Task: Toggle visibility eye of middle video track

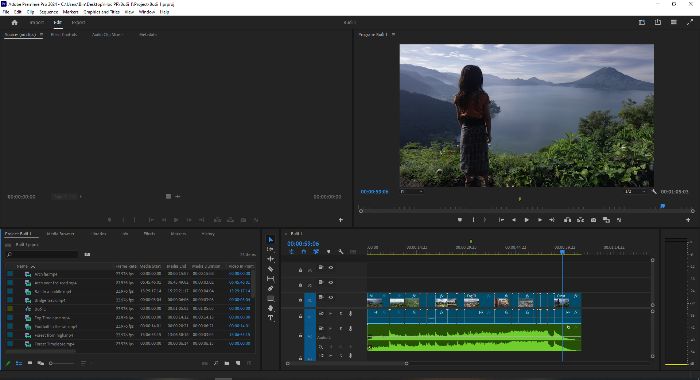Action: point(331,282)
